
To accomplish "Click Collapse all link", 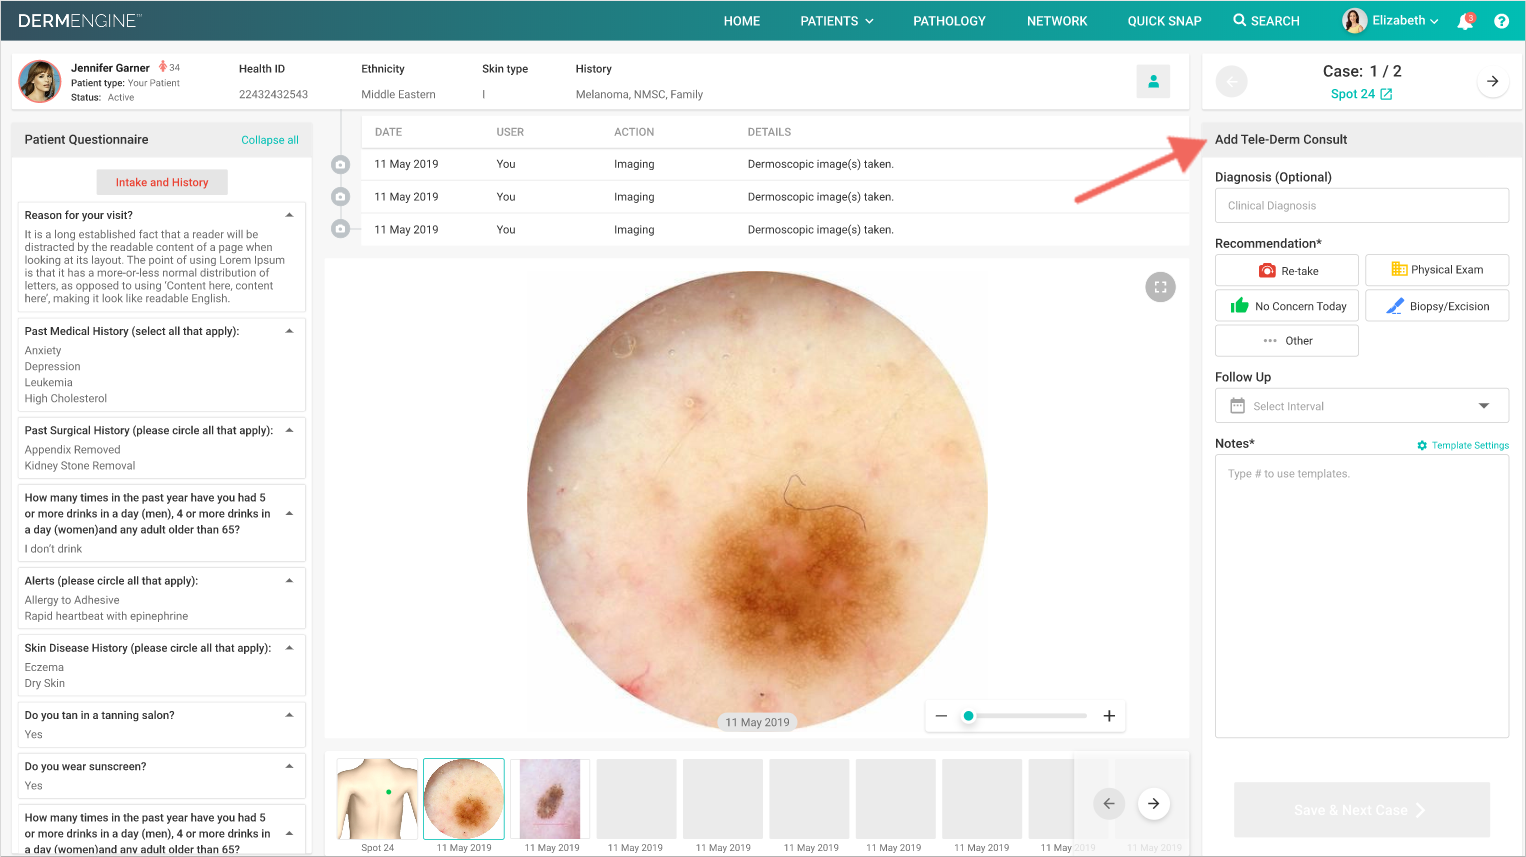I will coord(270,140).
